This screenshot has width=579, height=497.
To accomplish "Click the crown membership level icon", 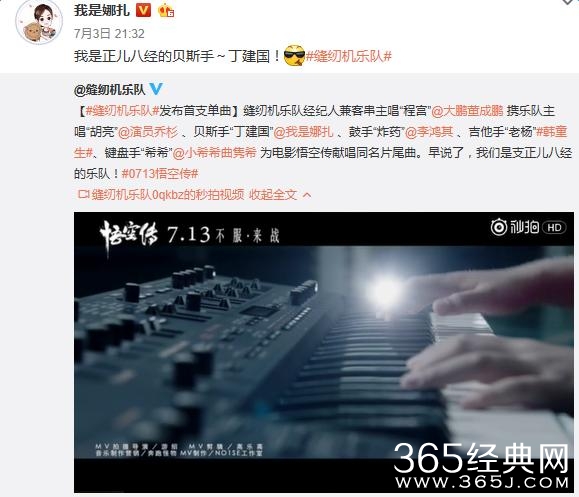I will pos(166,11).
